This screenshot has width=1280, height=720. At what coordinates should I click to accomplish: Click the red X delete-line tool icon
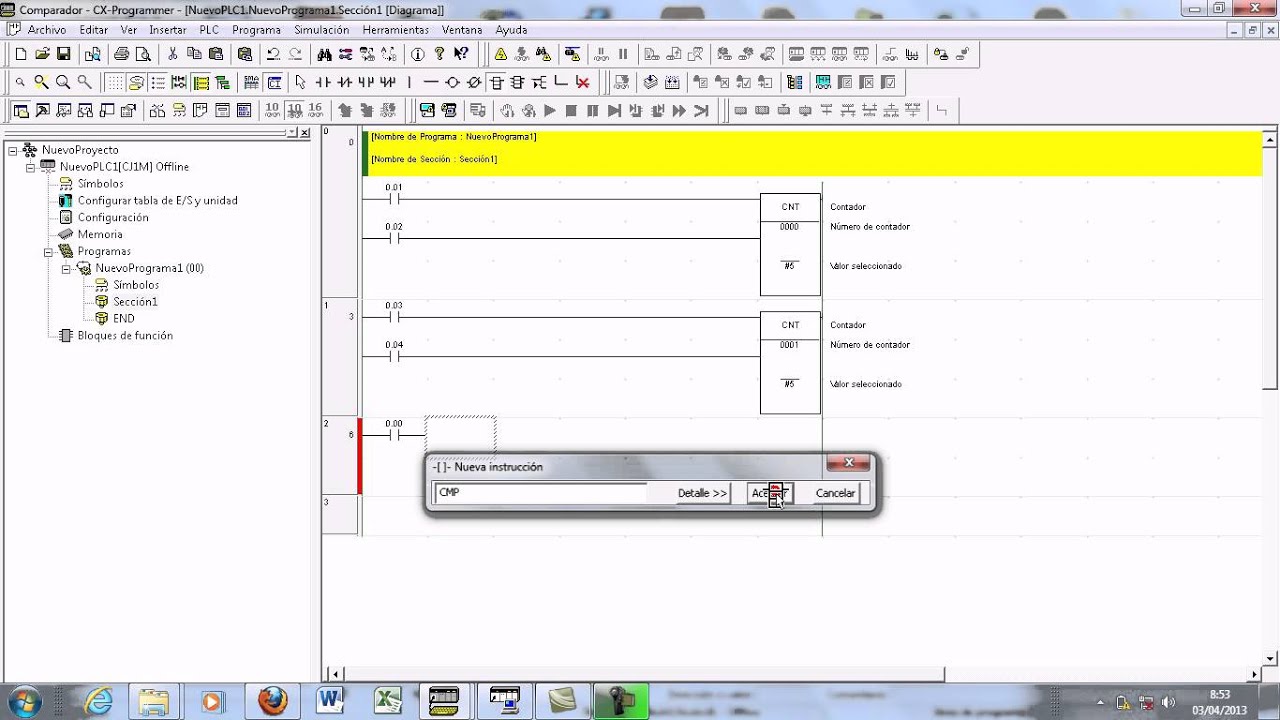[x=582, y=82]
